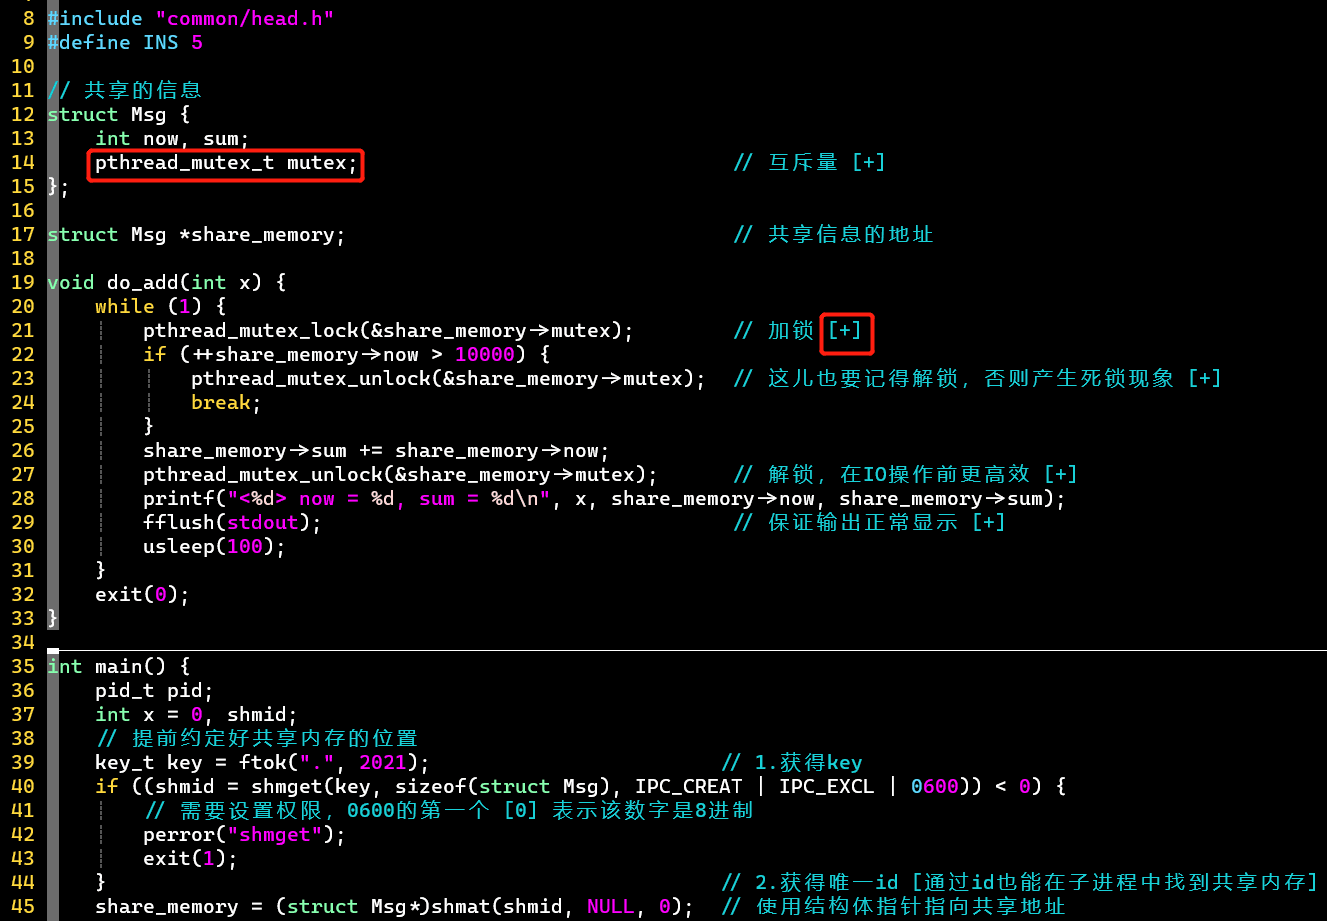This screenshot has width=1327, height=921.
Task: Click "struct Msg *share_memory;" on line 17
Action: [196, 234]
